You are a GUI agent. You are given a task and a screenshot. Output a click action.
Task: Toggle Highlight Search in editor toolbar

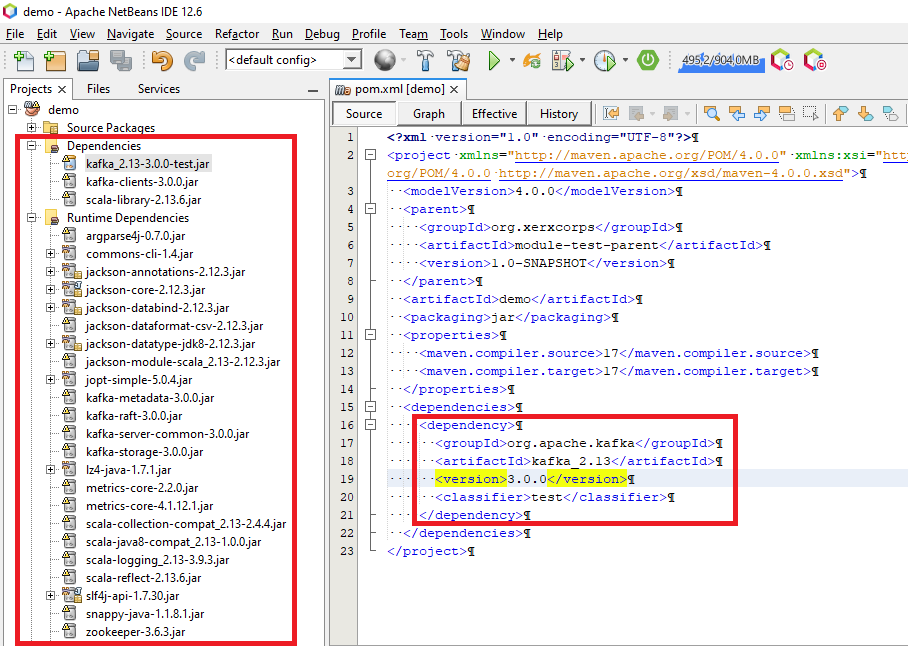tap(786, 113)
